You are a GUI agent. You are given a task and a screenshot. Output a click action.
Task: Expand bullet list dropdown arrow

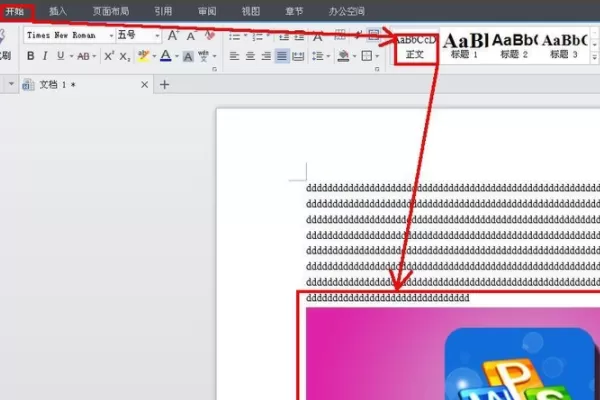click(245, 36)
